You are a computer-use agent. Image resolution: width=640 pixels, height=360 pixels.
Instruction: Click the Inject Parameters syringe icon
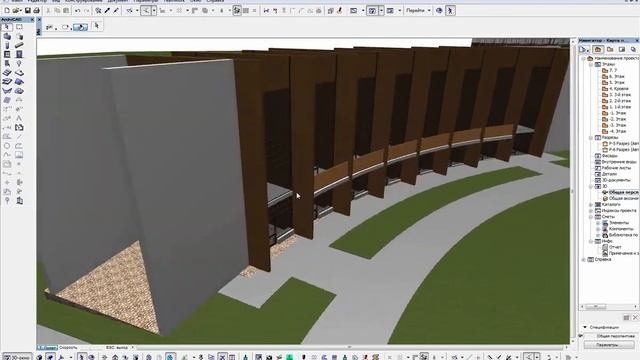(x=116, y=11)
